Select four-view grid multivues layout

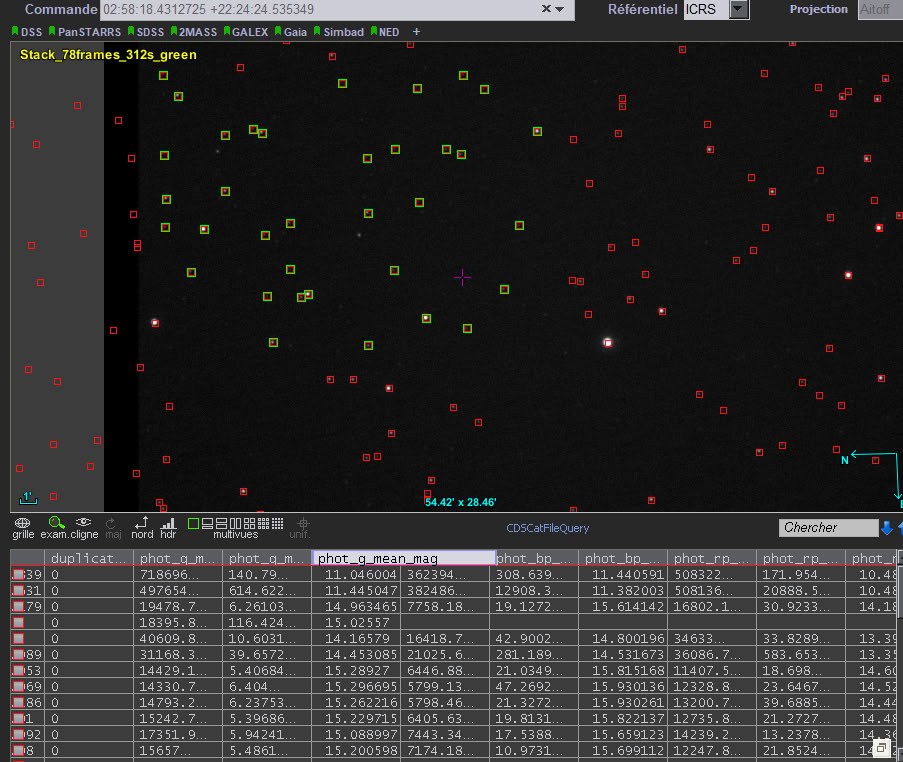click(x=249, y=524)
